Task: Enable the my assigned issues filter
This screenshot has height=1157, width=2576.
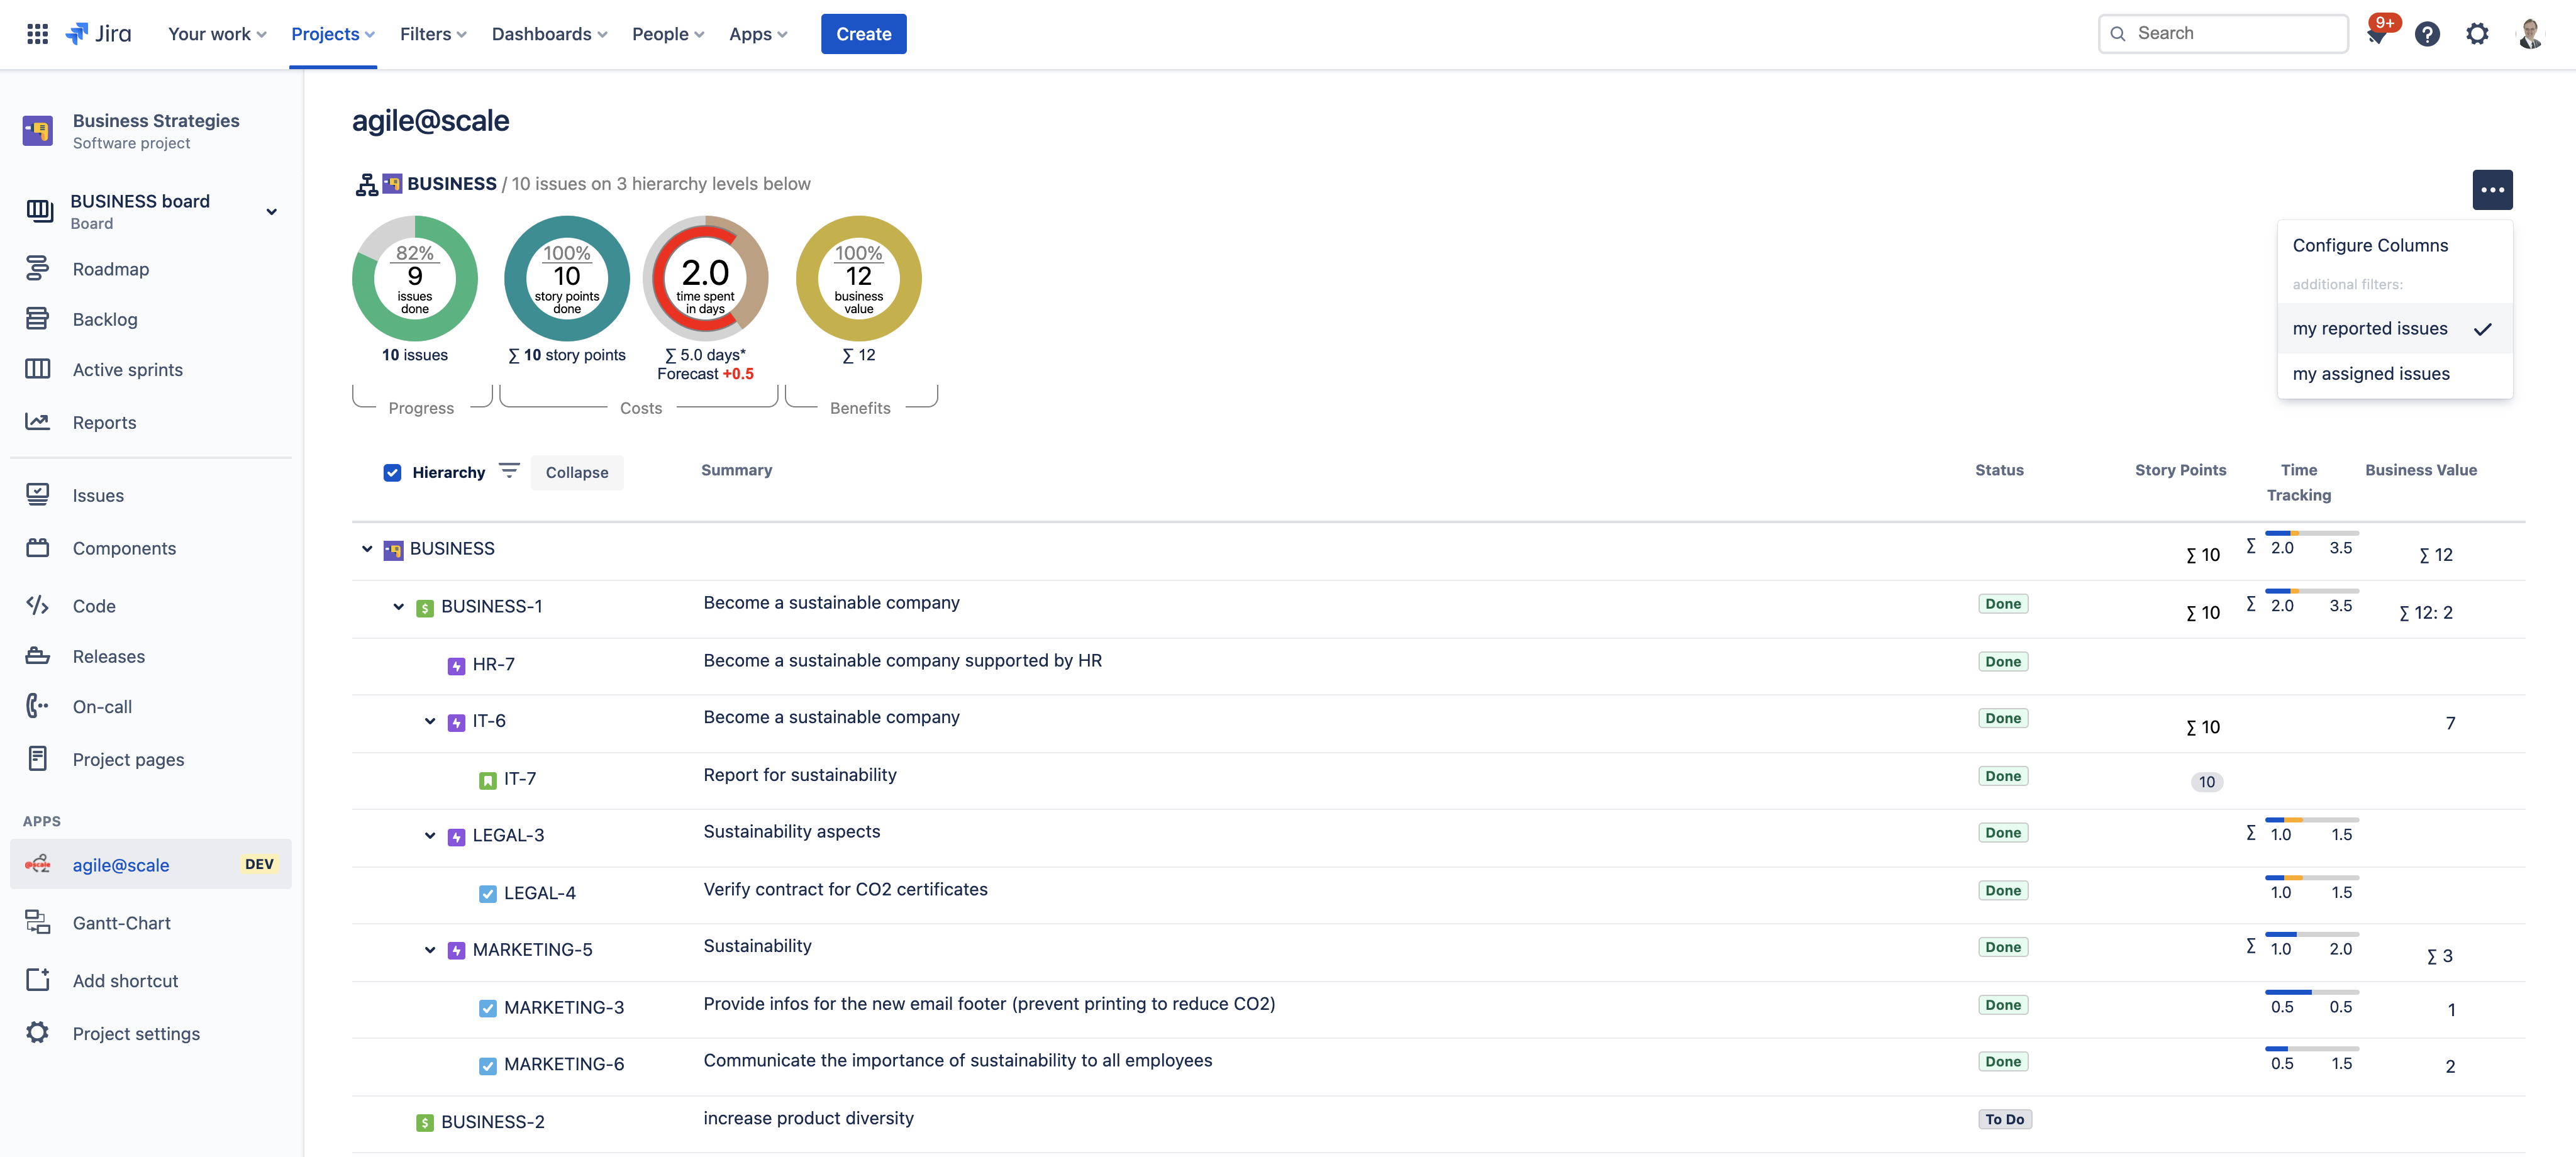Action: coord(2371,373)
